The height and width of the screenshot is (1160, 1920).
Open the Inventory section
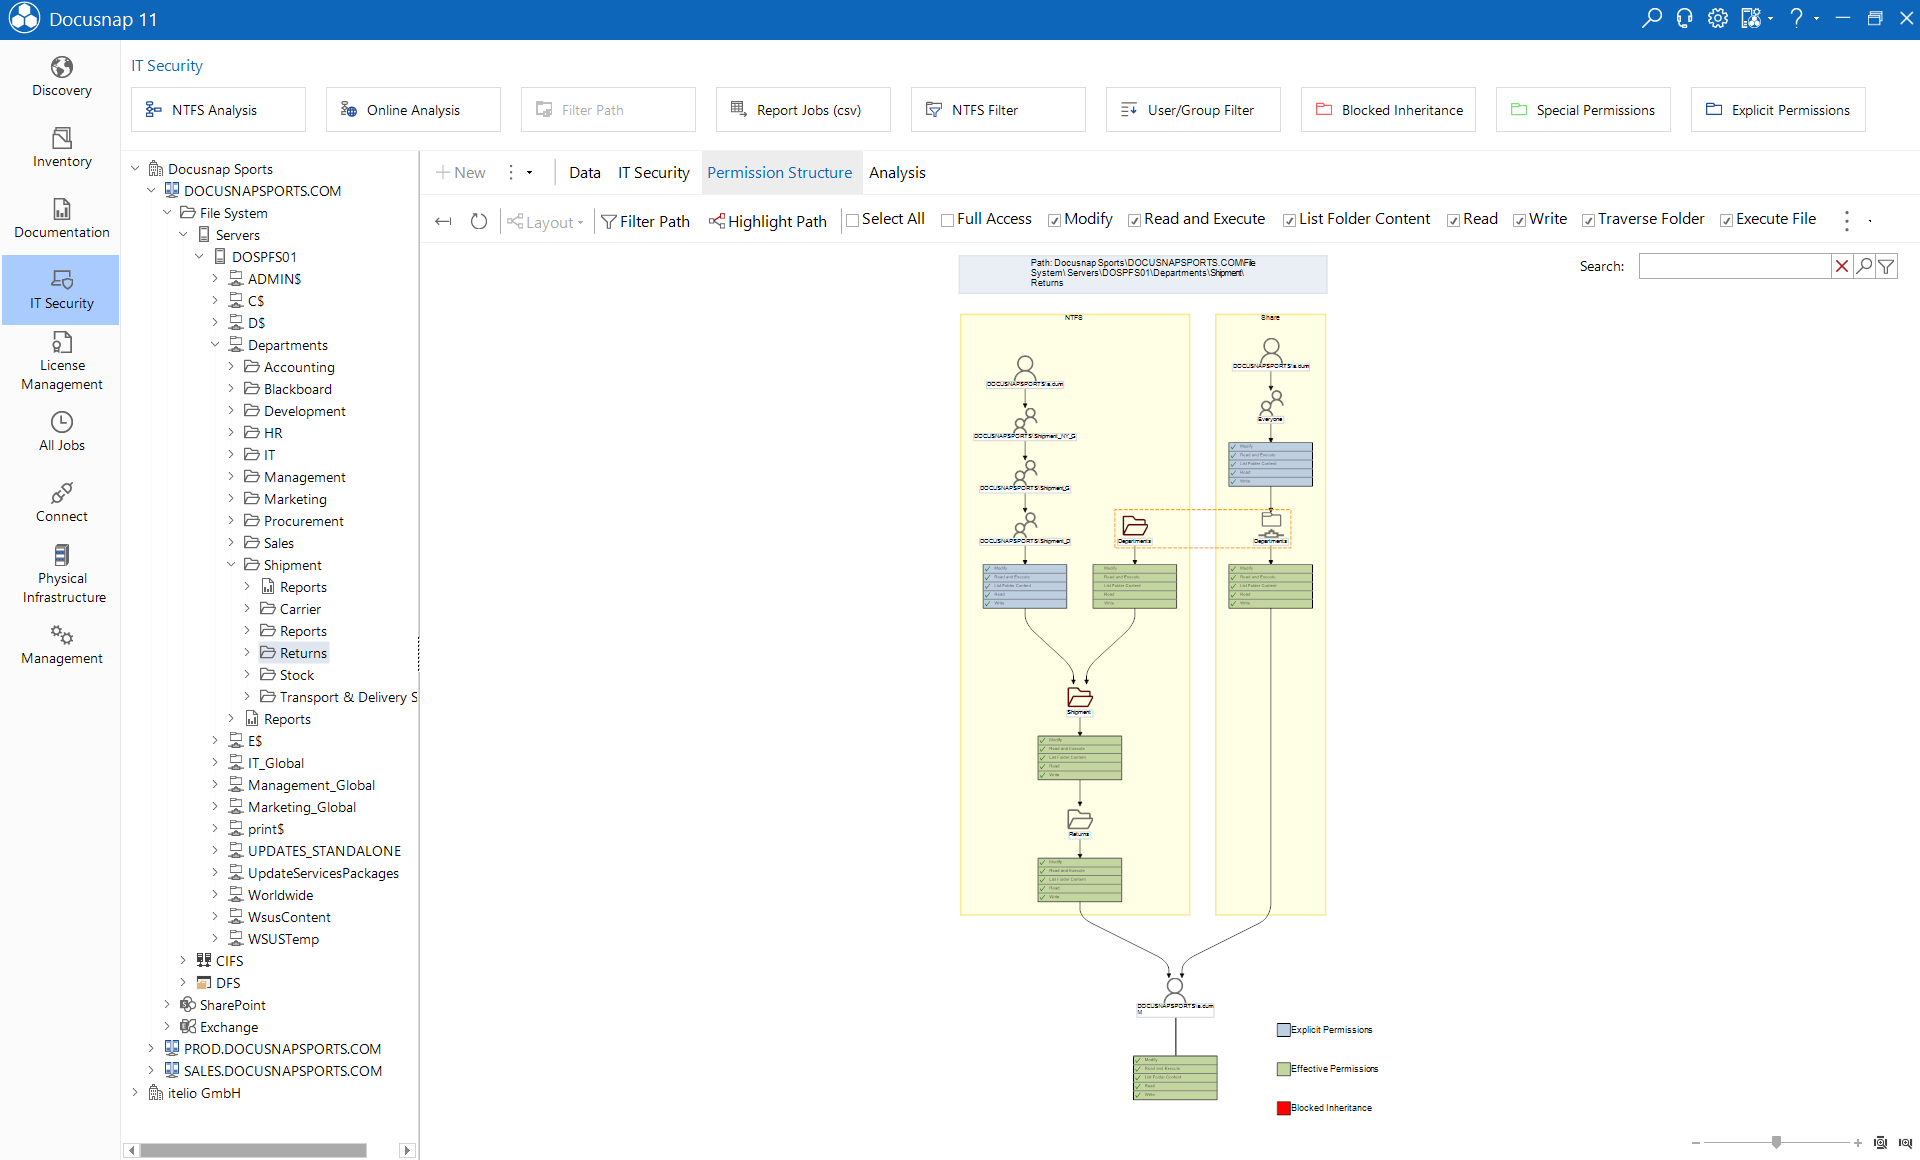click(x=61, y=148)
